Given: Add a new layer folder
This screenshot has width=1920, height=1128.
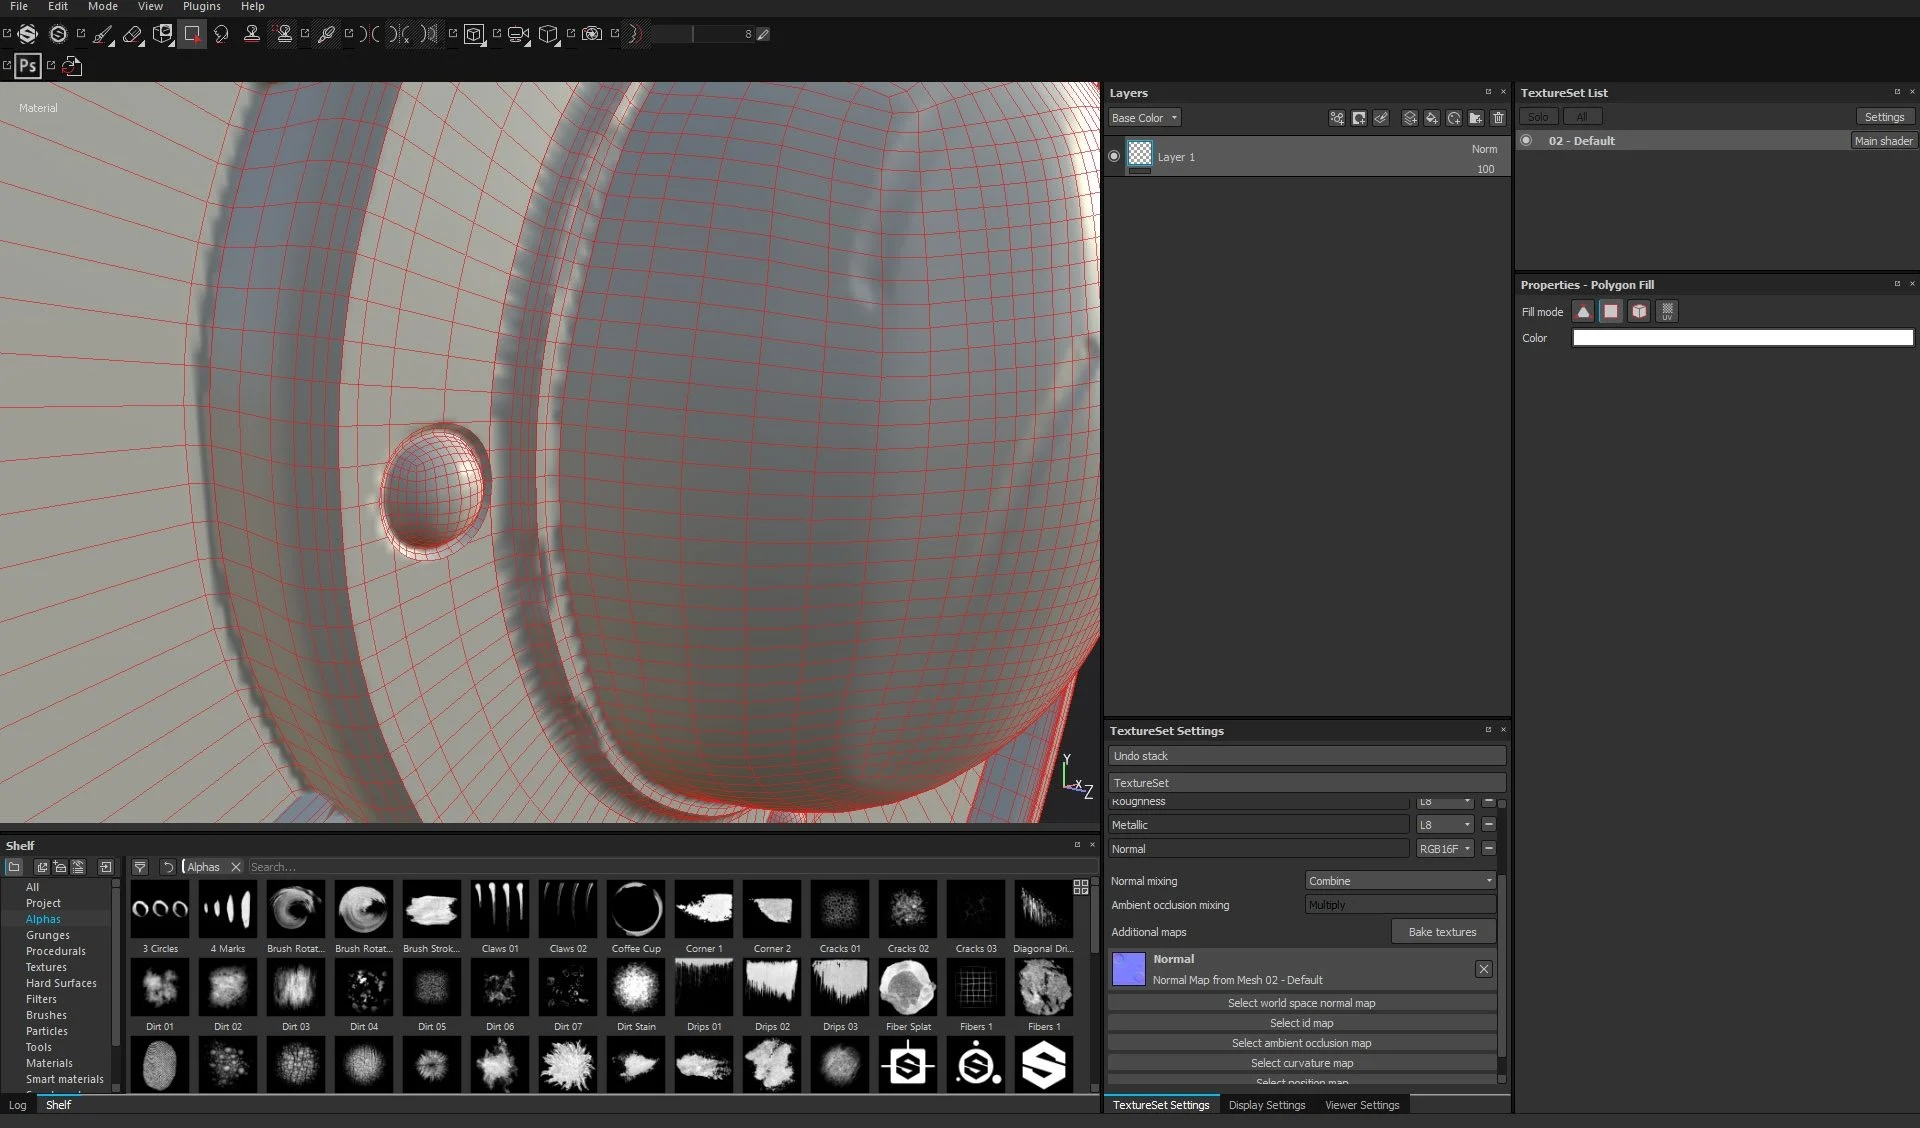Looking at the screenshot, I should click(x=1476, y=118).
